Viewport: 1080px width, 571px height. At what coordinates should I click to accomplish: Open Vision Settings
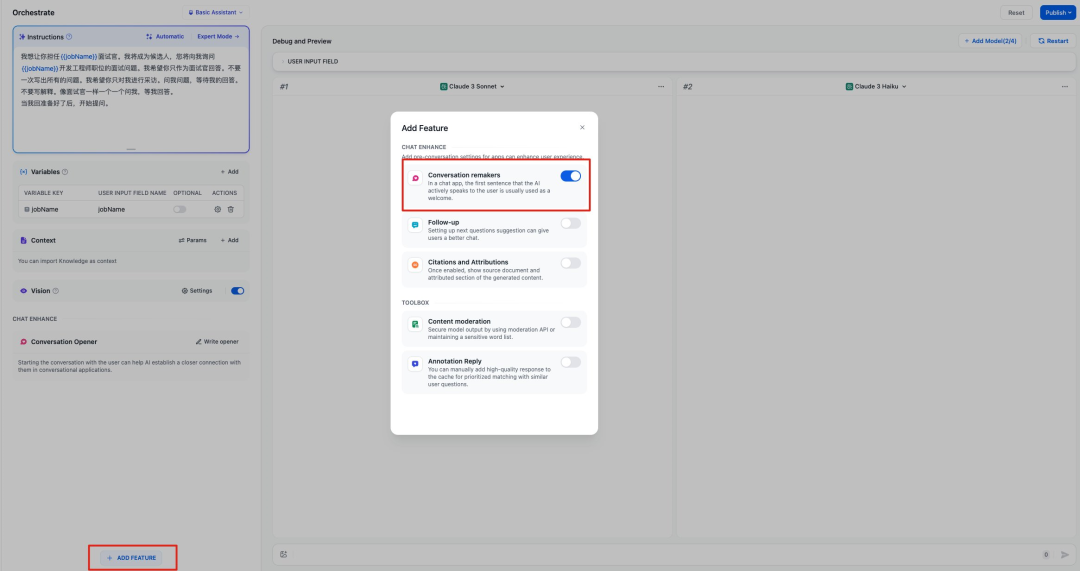click(197, 291)
